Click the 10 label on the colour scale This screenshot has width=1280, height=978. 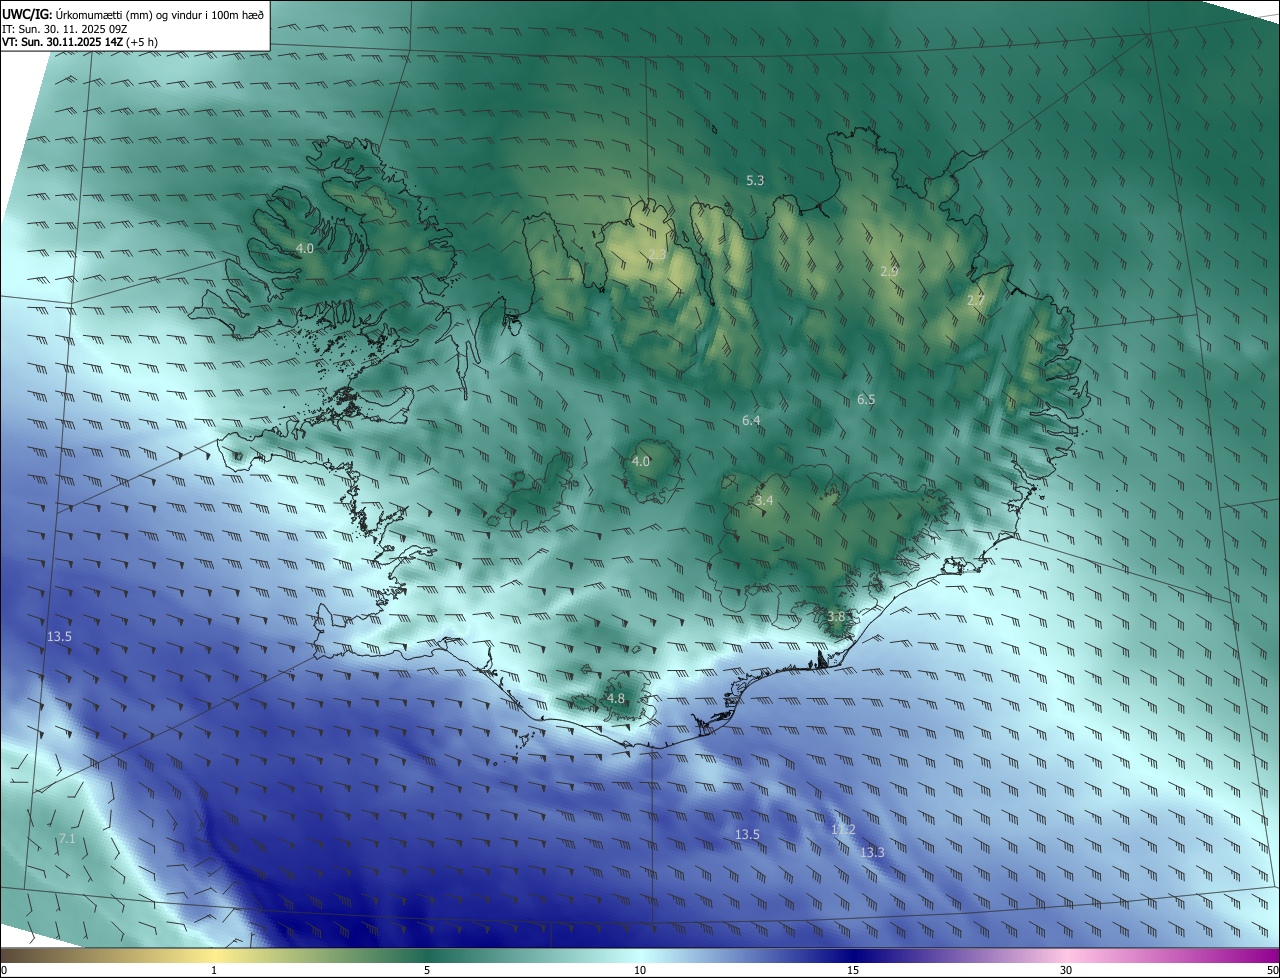click(640, 970)
